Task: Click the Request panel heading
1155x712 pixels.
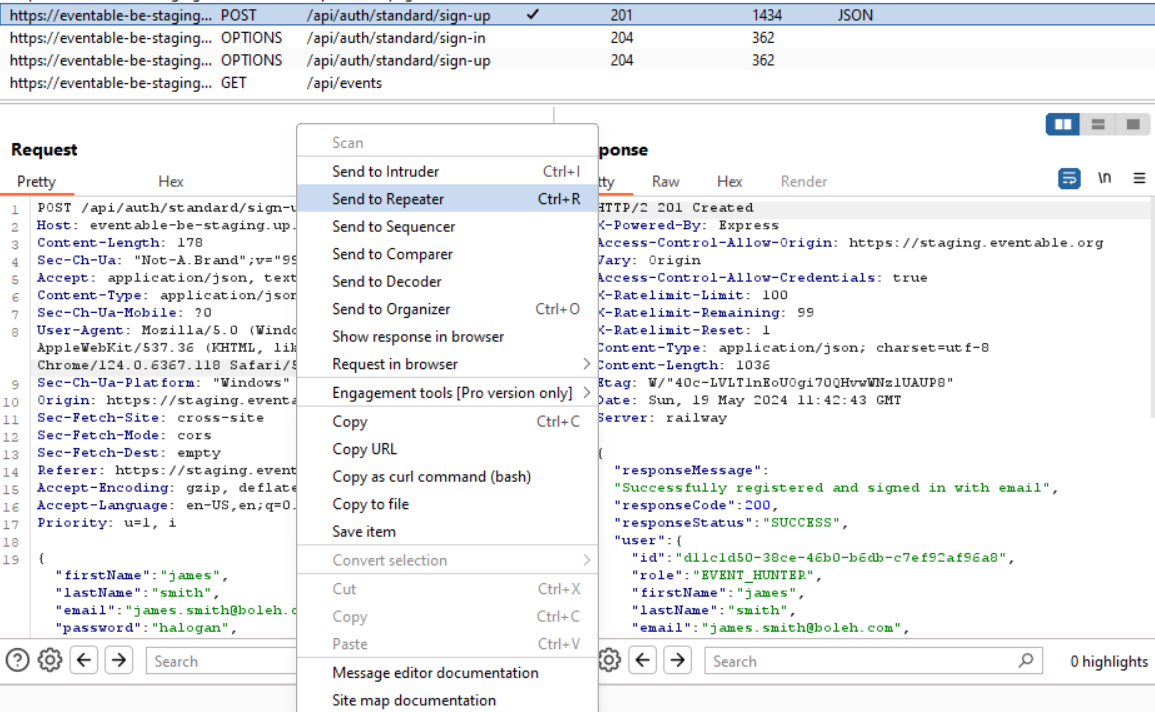Action: click(x=44, y=149)
